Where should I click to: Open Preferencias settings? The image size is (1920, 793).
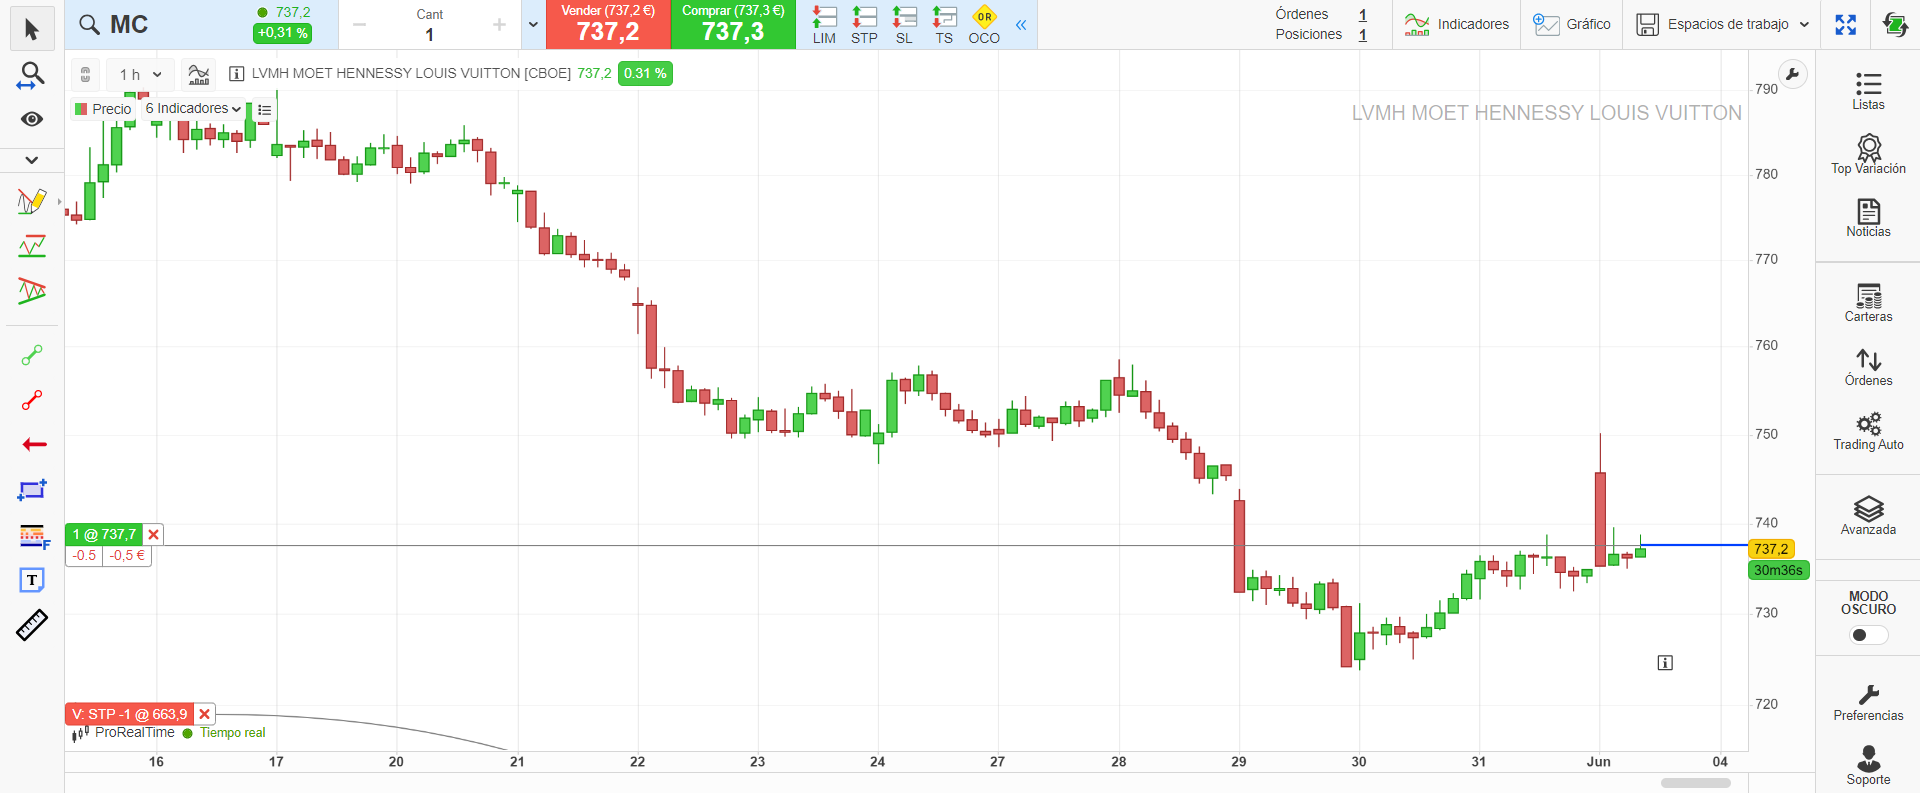(x=1868, y=702)
